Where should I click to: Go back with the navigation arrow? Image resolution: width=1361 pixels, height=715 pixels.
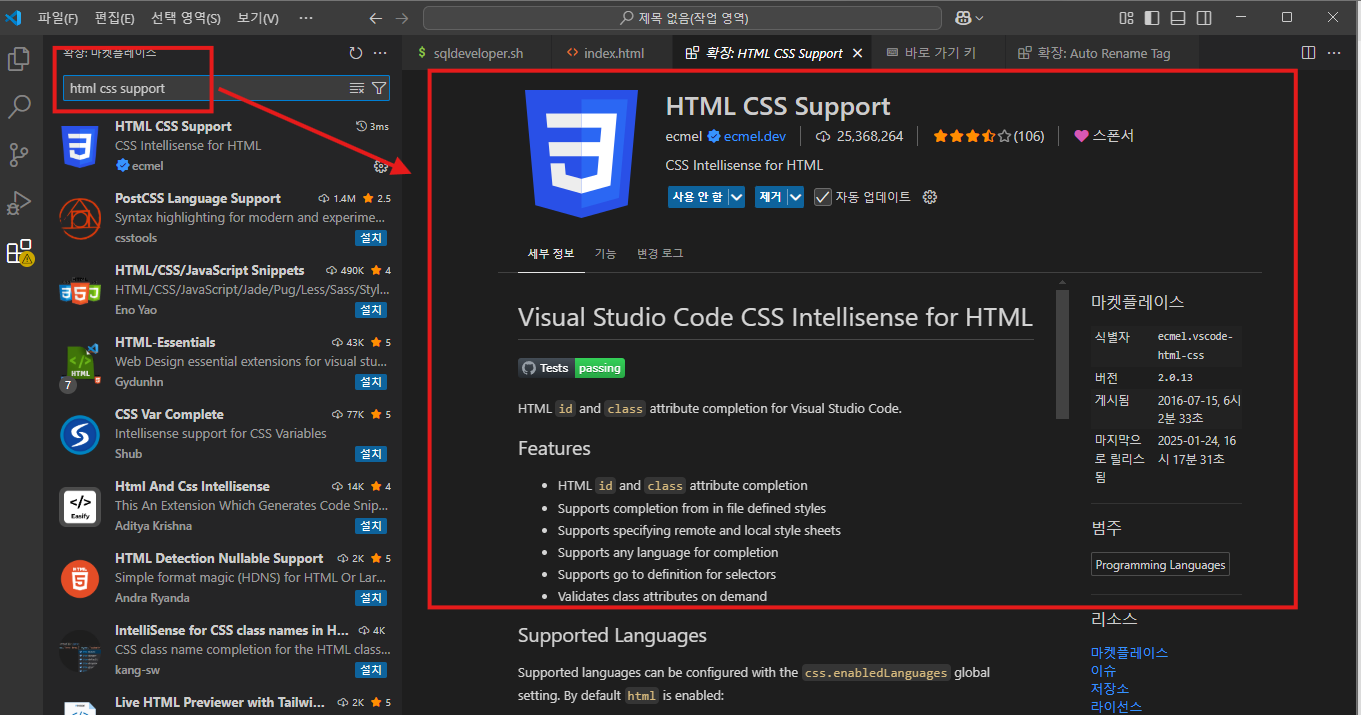(x=376, y=18)
